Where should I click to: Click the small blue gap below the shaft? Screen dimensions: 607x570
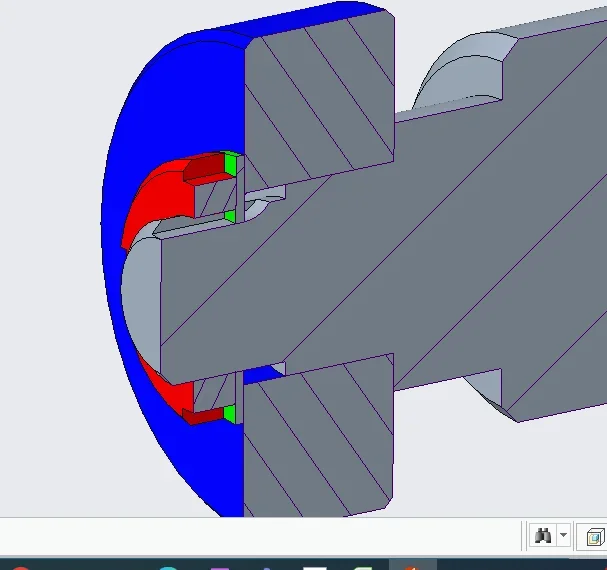[x=262, y=374]
